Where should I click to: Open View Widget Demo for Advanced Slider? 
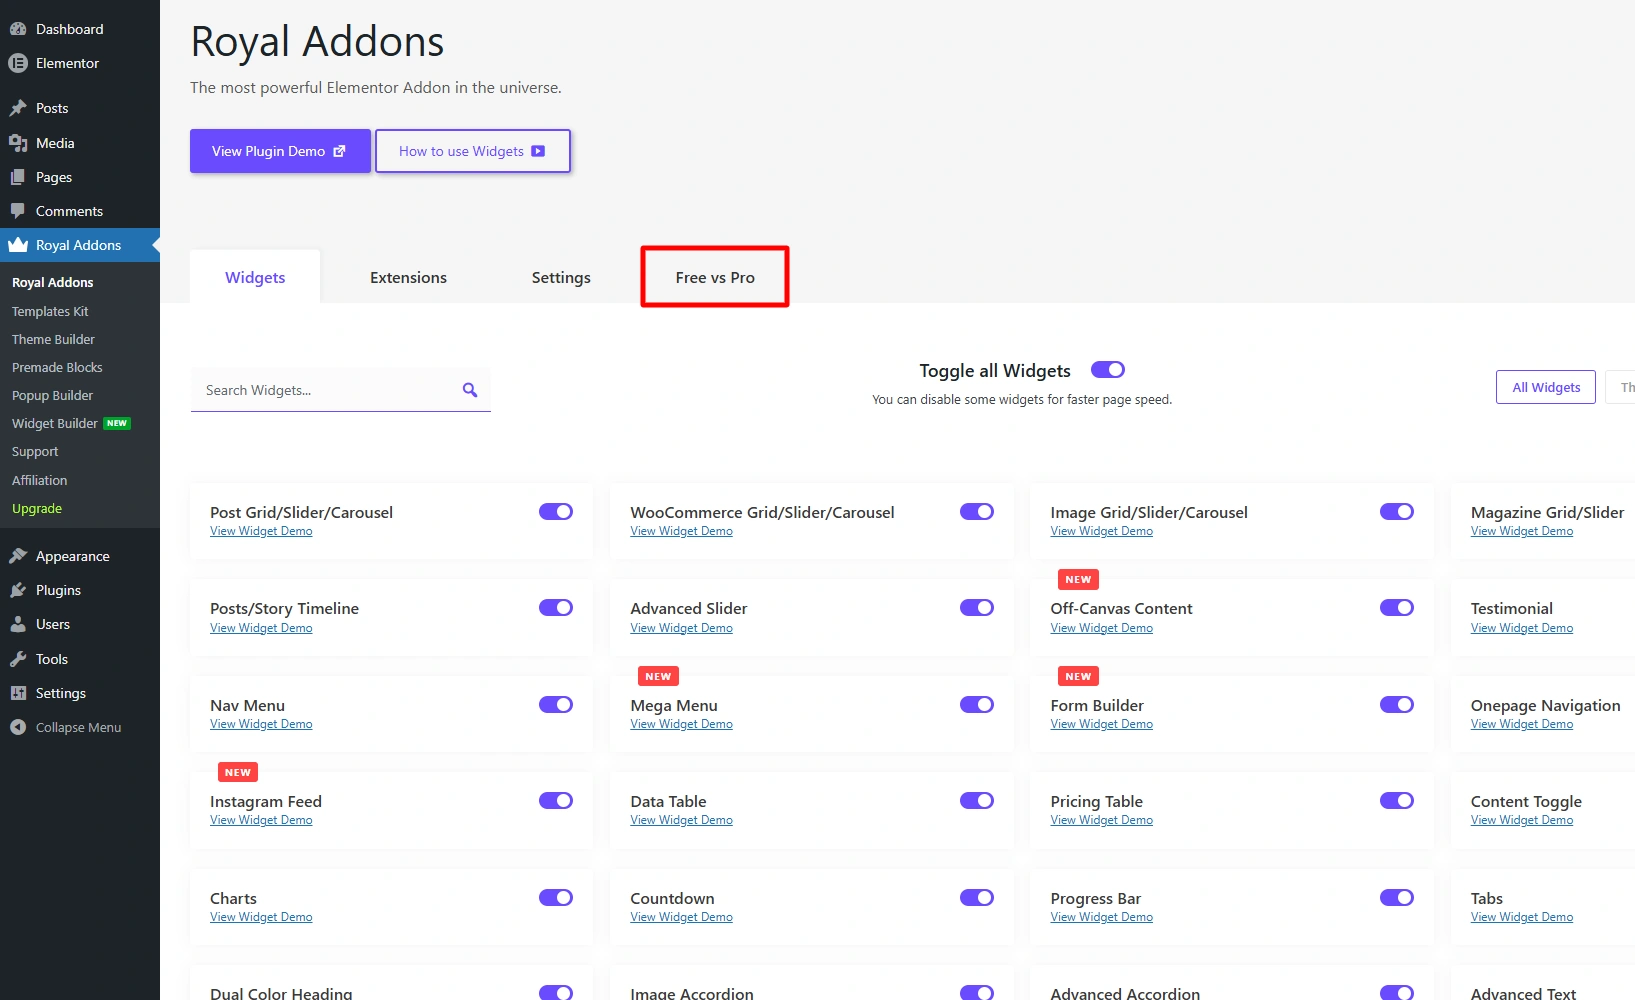click(681, 628)
